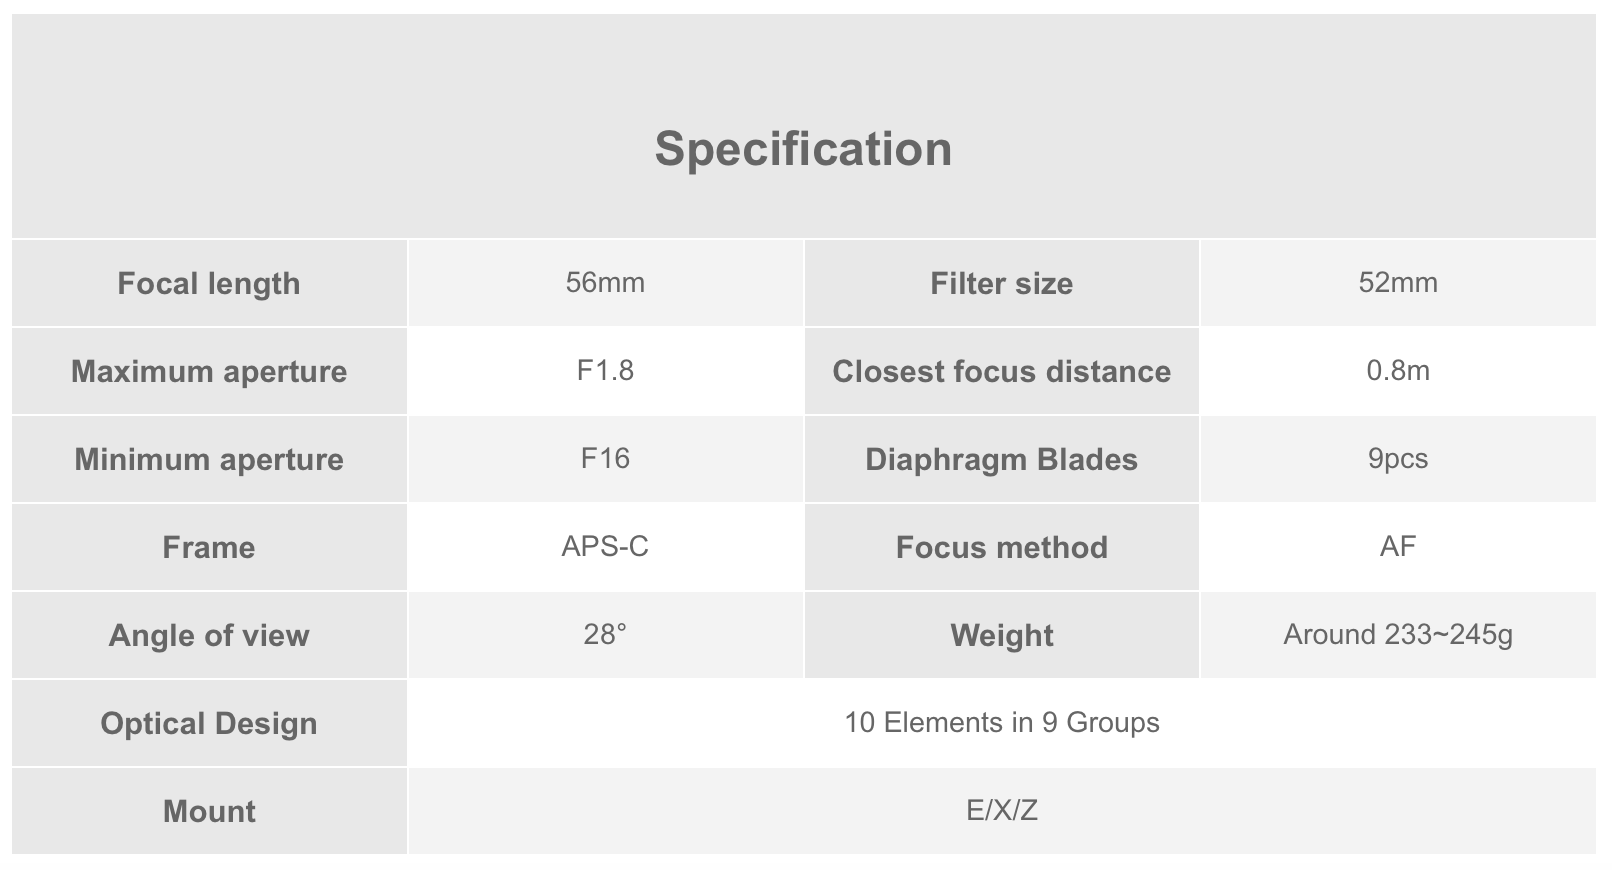Click the E/X/Z mount value
Image resolution: width=1612 pixels, height=870 pixels.
coord(1001,811)
